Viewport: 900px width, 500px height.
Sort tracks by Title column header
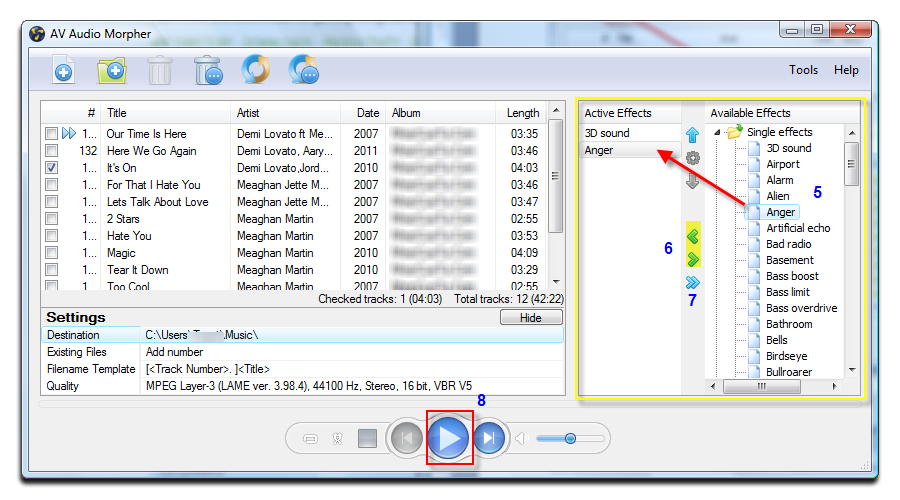coord(165,113)
